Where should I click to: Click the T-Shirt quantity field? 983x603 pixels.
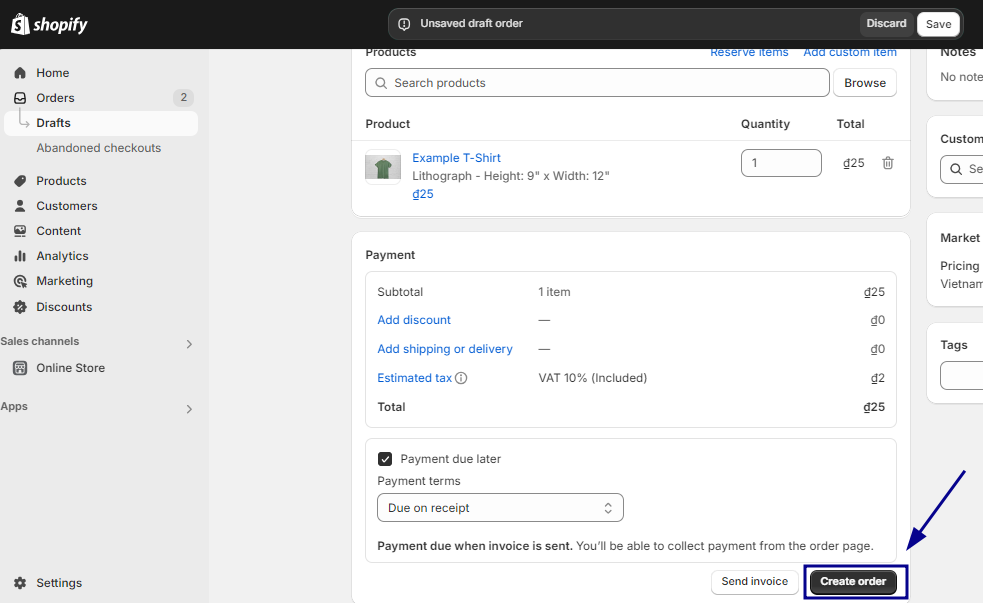(781, 163)
